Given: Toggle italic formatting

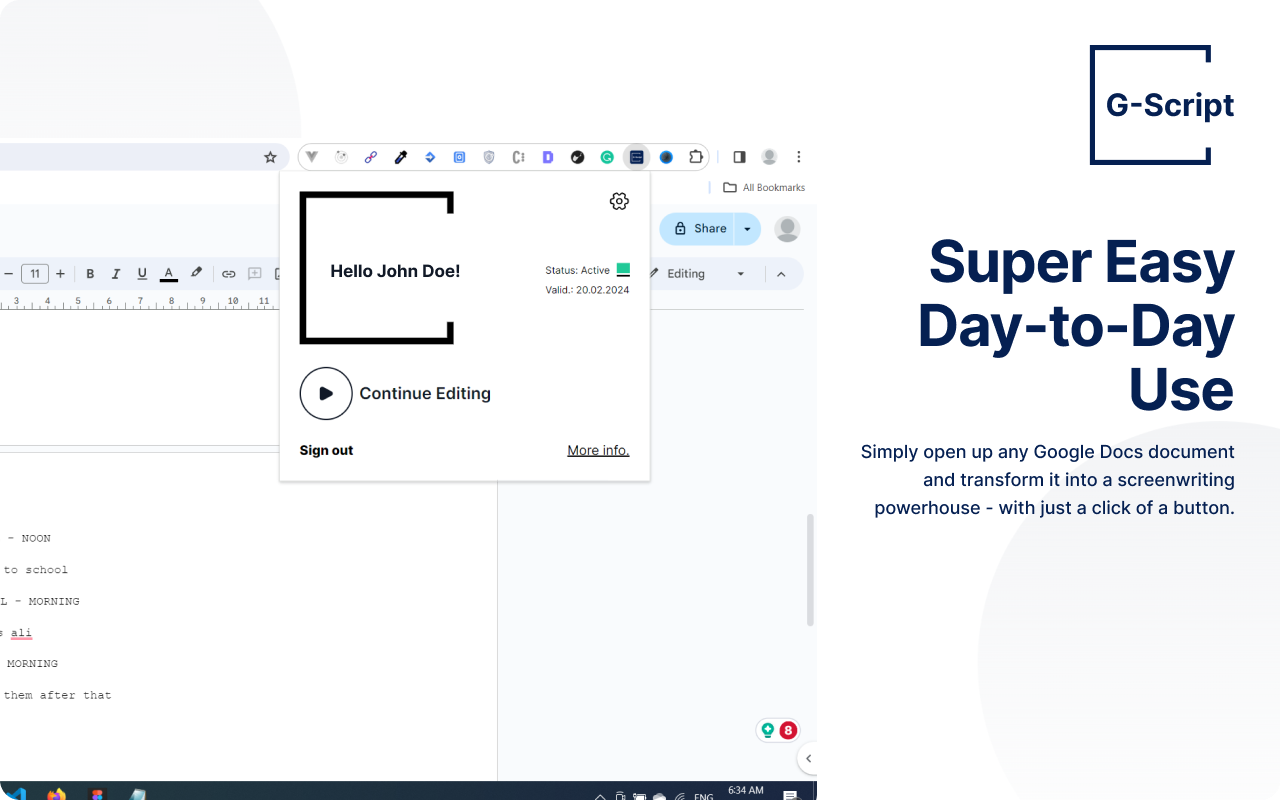Looking at the screenshot, I should tap(116, 274).
